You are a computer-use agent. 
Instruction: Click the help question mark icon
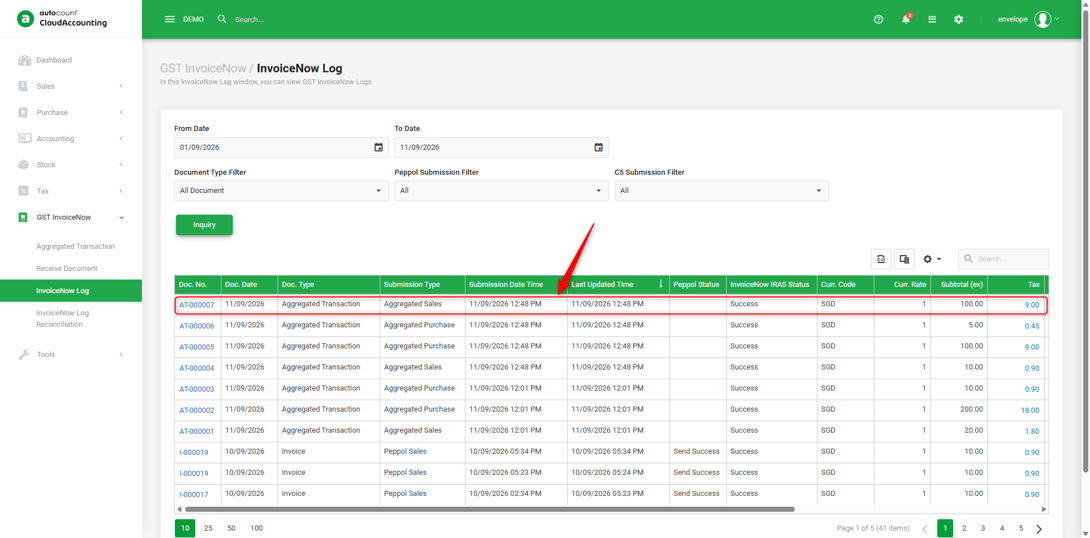click(x=878, y=19)
